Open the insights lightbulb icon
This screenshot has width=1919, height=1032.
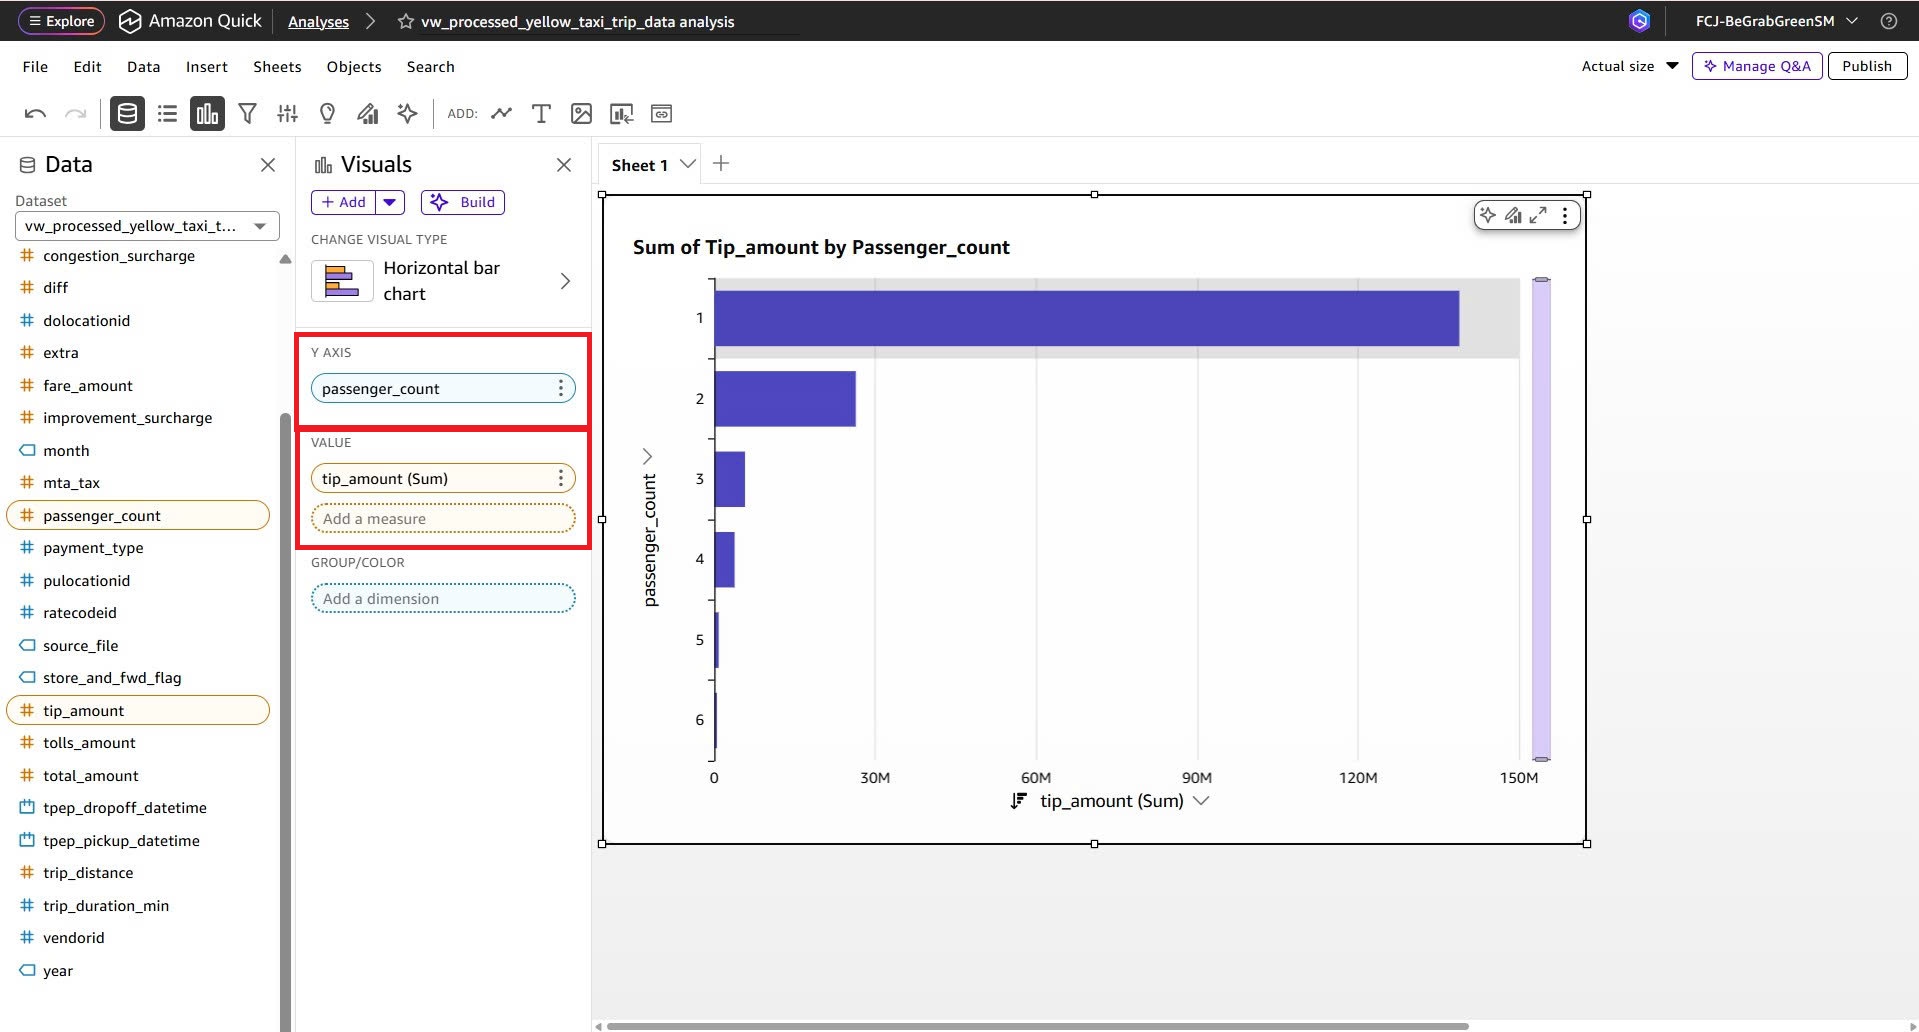[x=327, y=114]
